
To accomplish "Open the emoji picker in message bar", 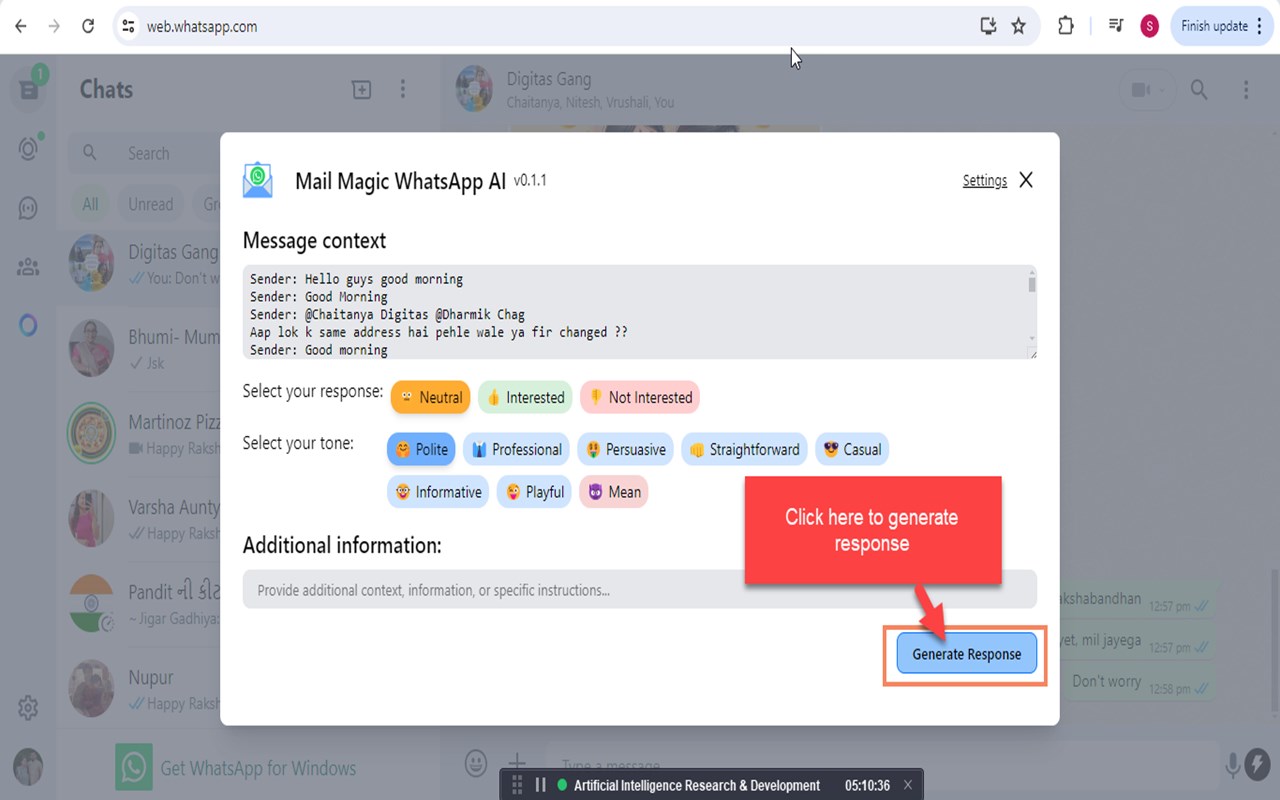I will tap(477, 764).
